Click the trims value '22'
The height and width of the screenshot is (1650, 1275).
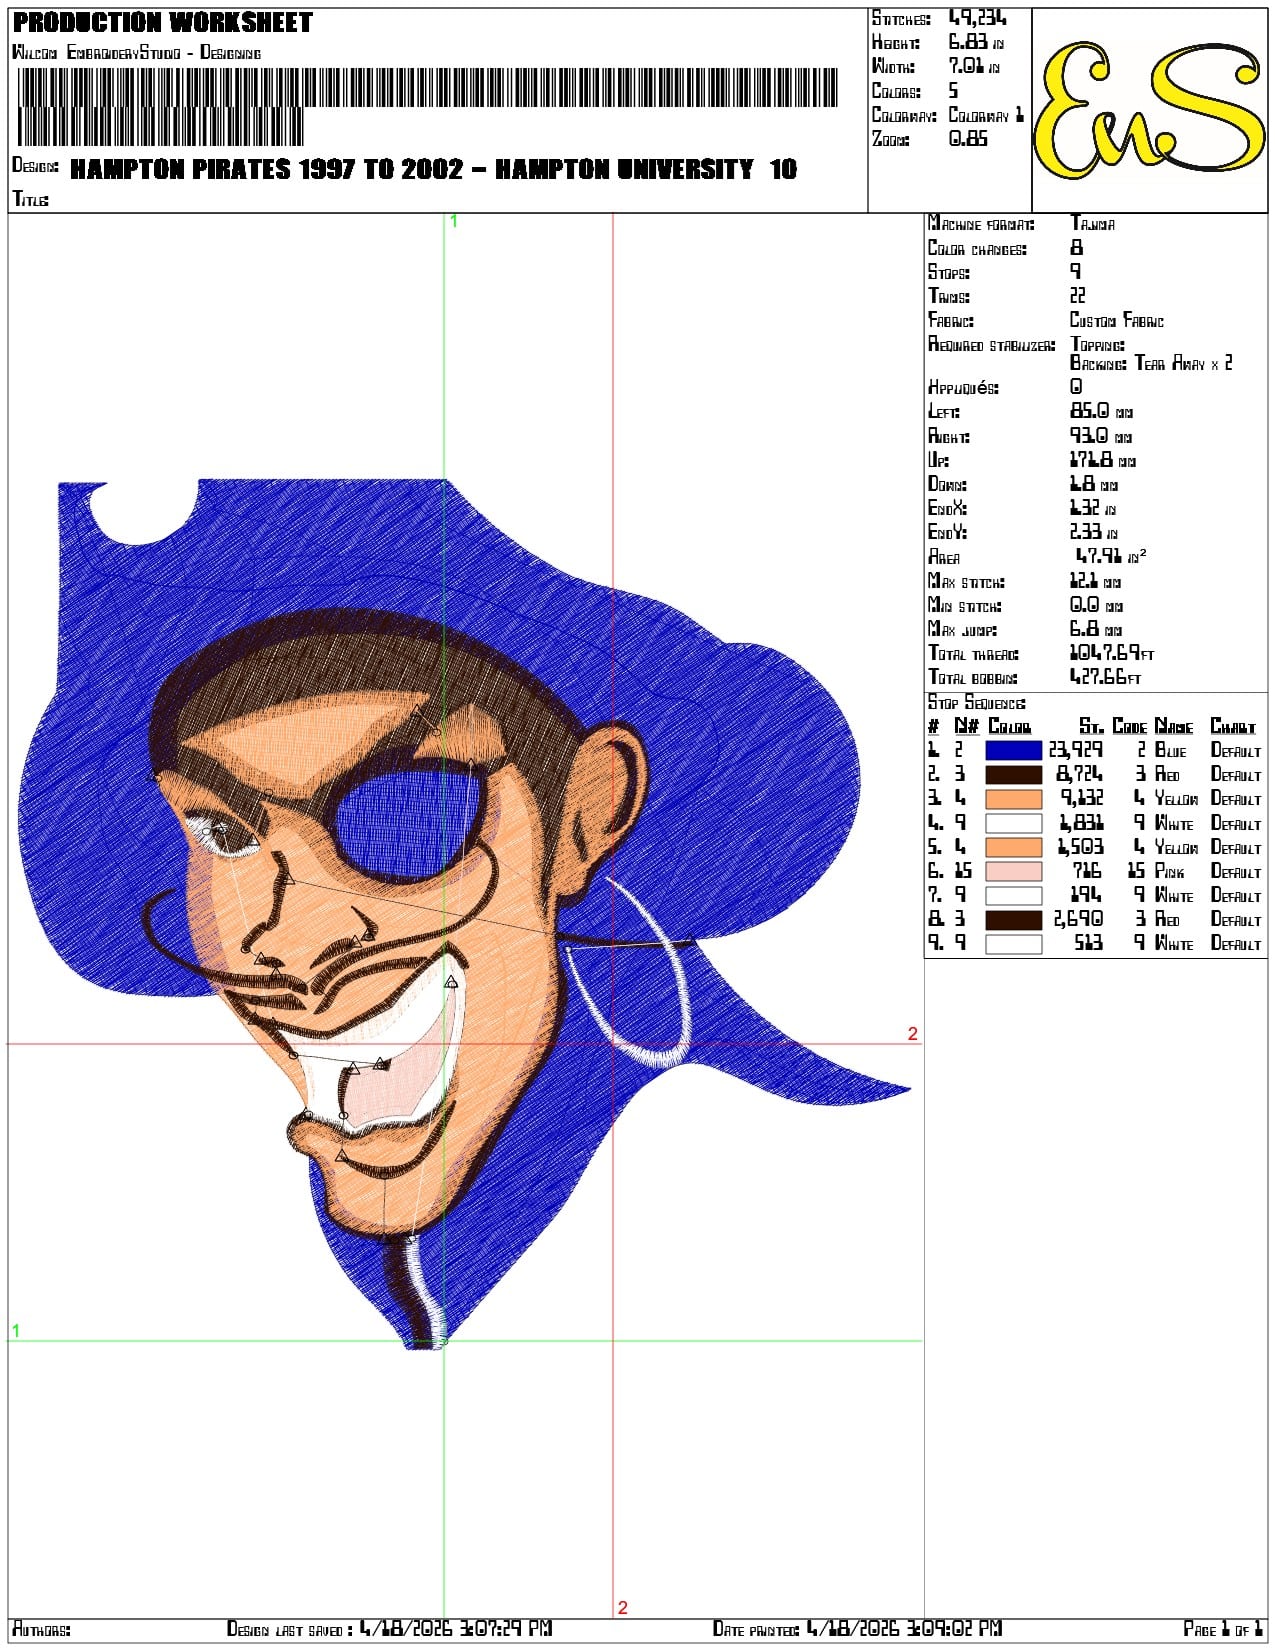coord(1078,296)
